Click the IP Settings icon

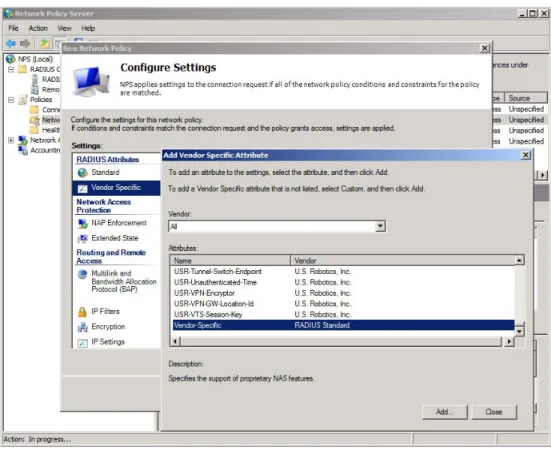click(83, 343)
